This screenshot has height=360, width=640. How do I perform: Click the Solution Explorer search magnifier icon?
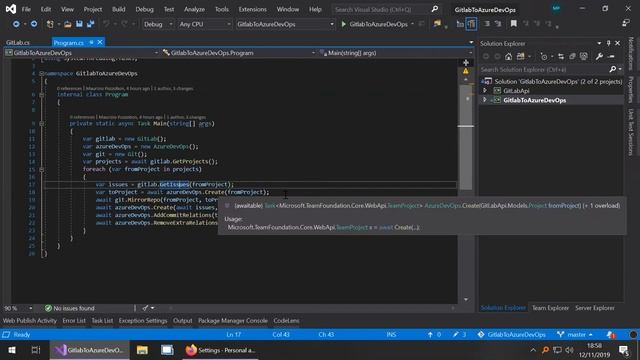click(x=613, y=69)
